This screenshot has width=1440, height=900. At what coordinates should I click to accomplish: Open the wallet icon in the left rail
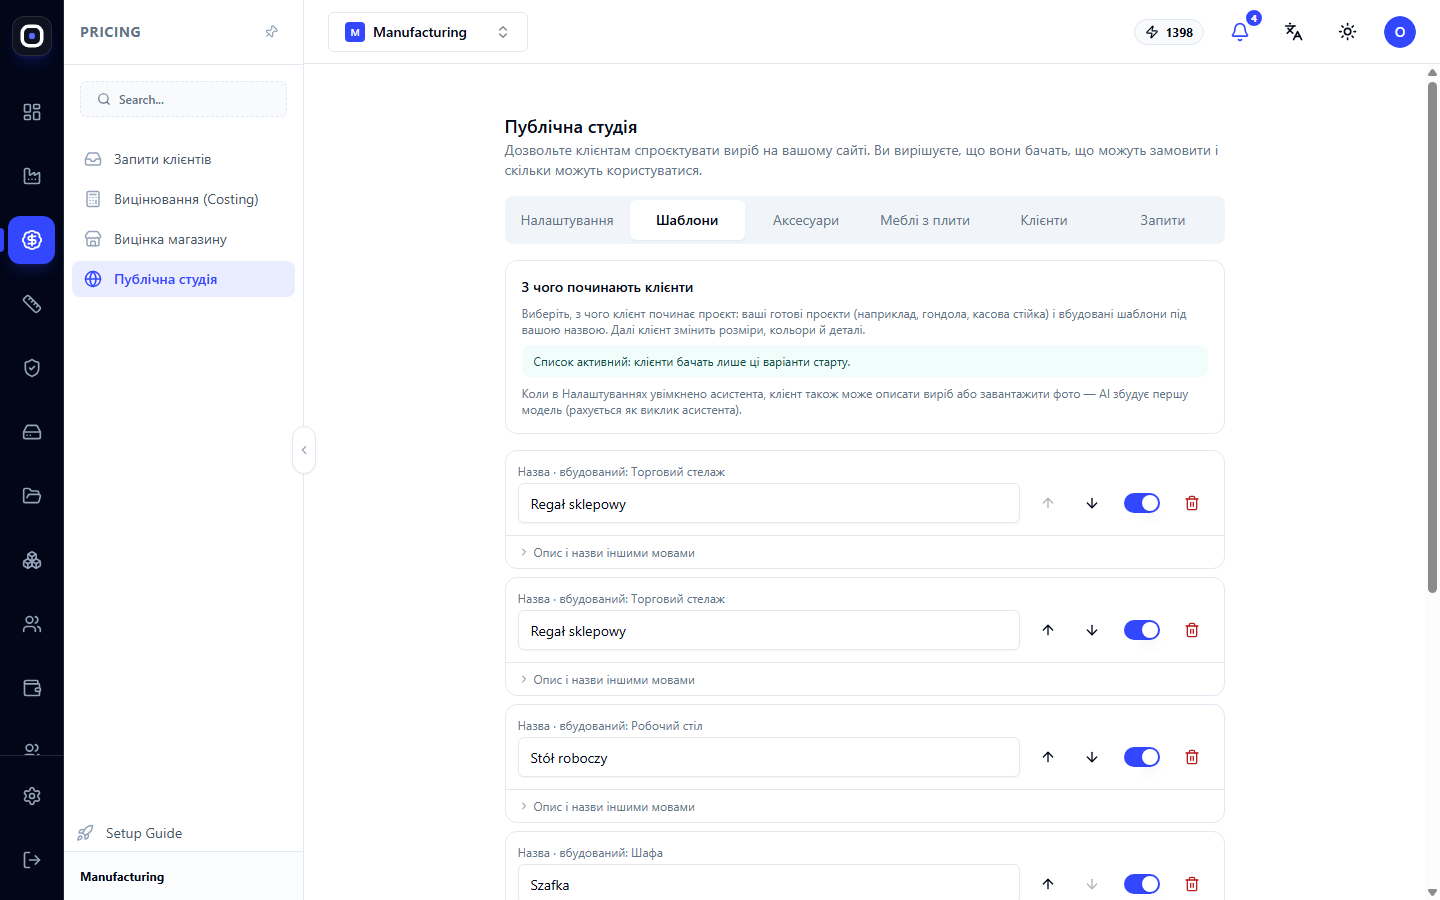[x=32, y=688]
